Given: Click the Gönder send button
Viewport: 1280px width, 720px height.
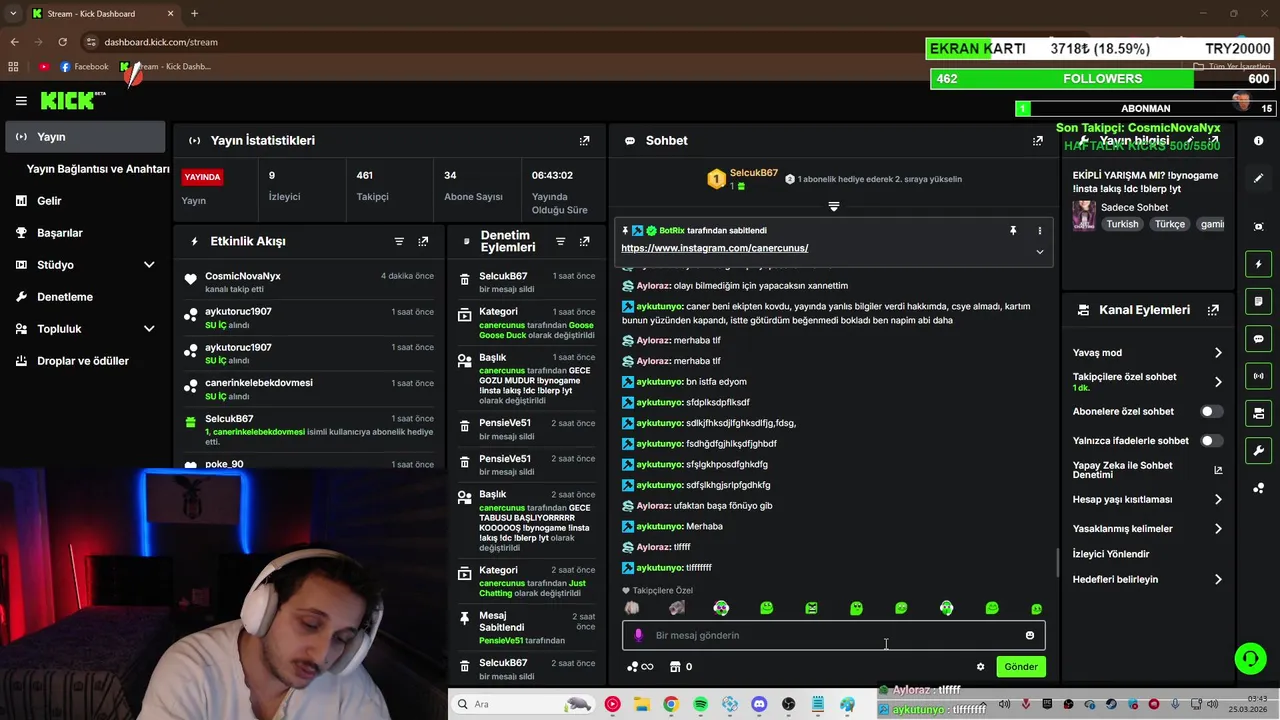Looking at the screenshot, I should tap(1021, 667).
